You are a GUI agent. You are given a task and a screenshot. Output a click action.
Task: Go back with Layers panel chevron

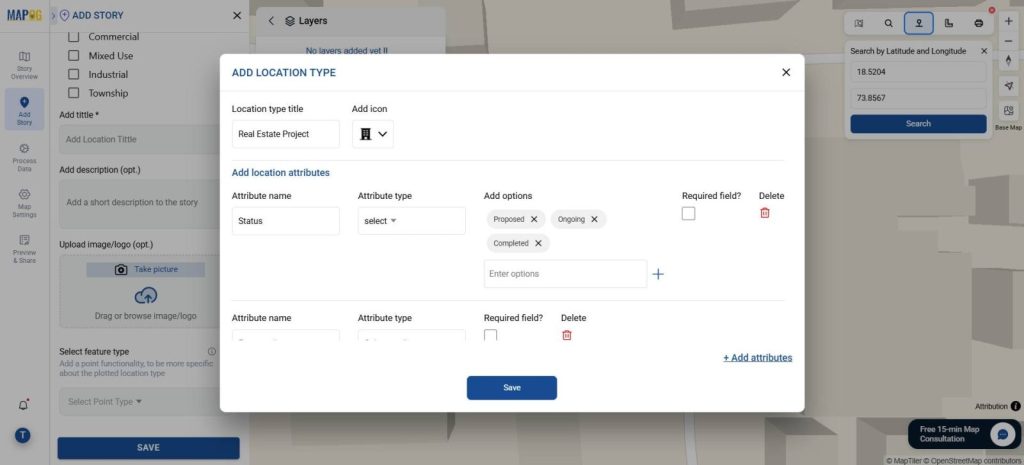pyautogui.click(x=271, y=21)
